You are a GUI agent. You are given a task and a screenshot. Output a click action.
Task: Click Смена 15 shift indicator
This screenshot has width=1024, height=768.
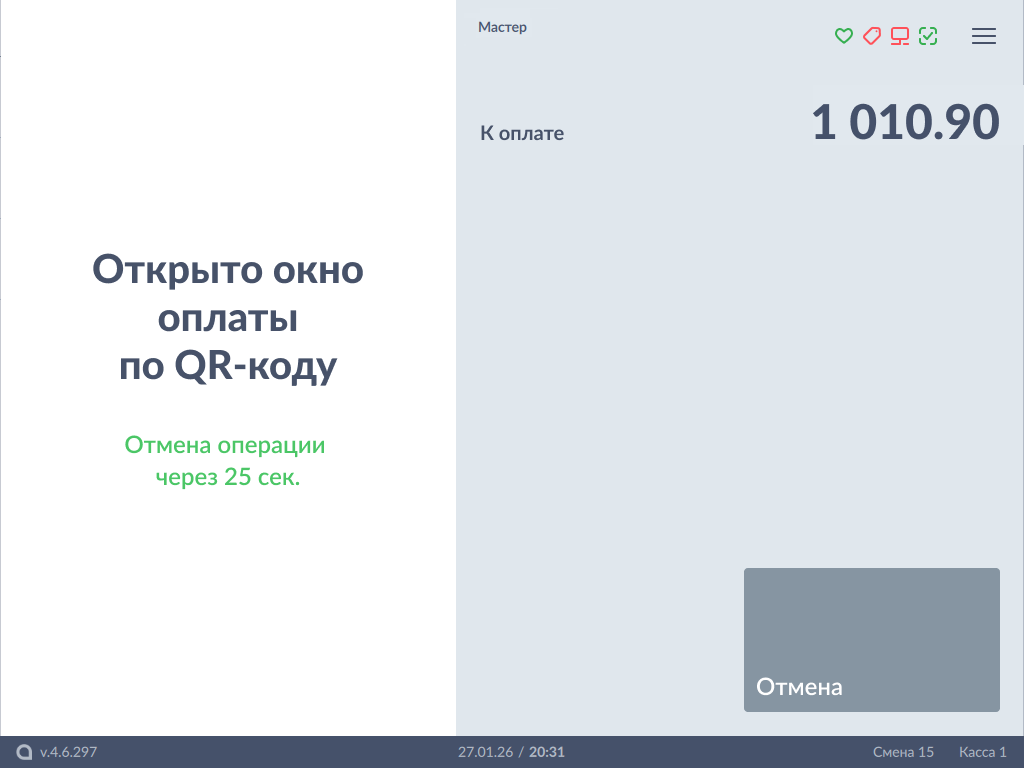point(903,752)
